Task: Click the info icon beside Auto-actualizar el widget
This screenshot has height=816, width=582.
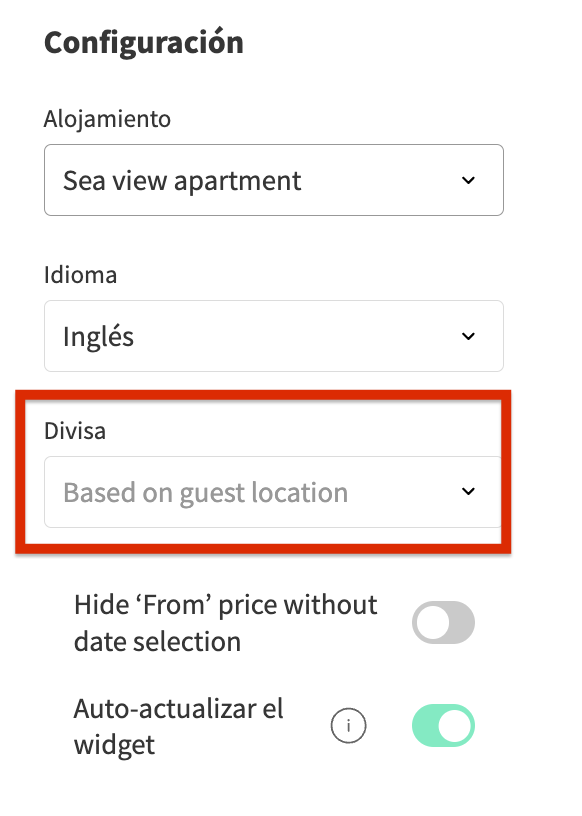Action: pyautogui.click(x=348, y=725)
